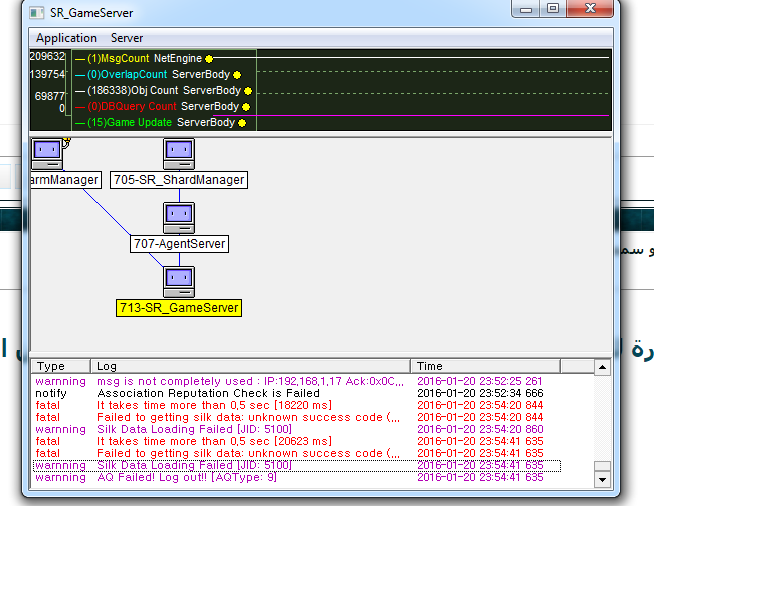The image size is (768, 614).
Task: Toggle MsgCount NetEngine yellow dot
Action: [209, 59]
